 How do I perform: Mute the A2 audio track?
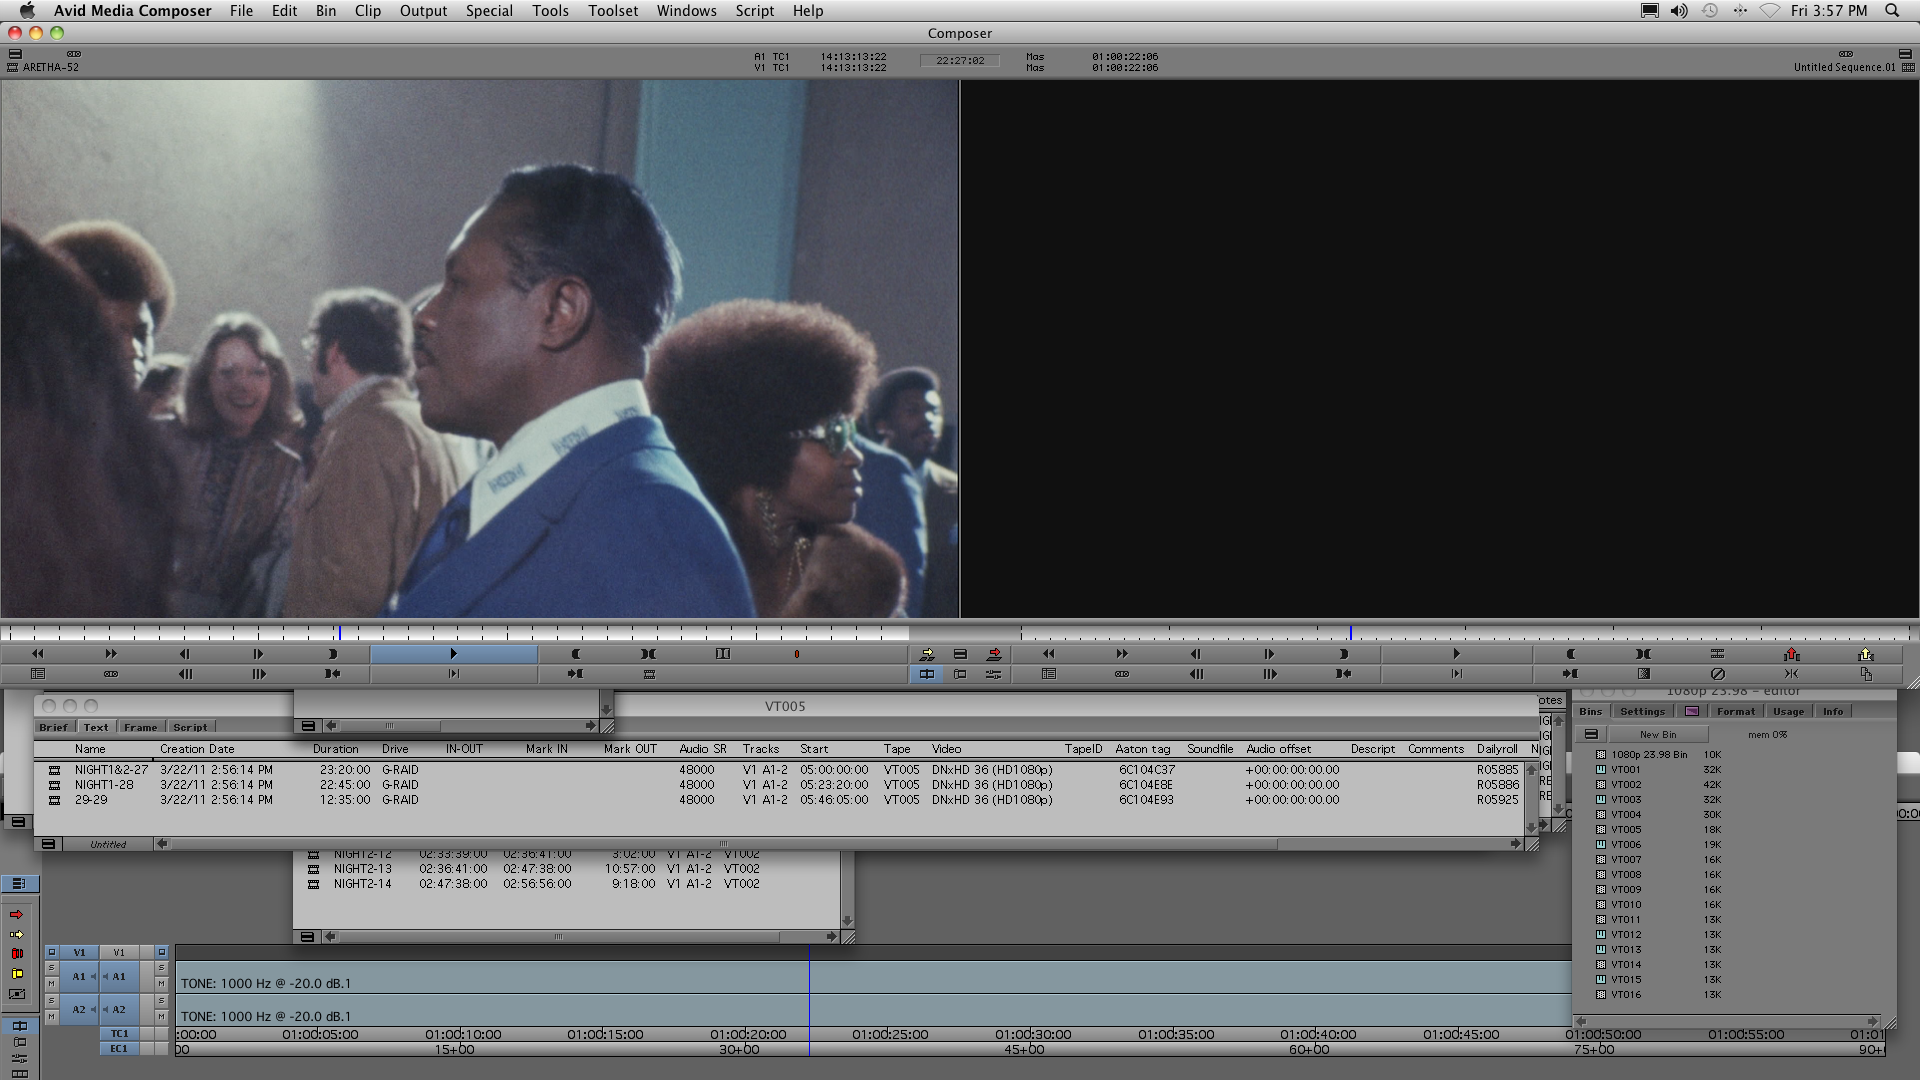[x=161, y=1017]
